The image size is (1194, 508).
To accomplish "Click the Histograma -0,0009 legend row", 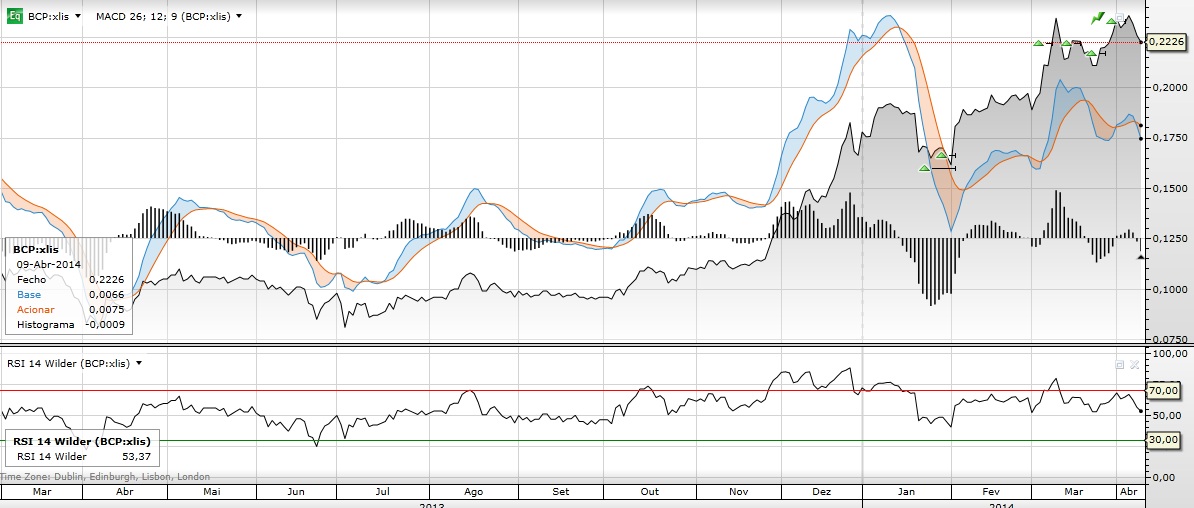I will tap(70, 325).
